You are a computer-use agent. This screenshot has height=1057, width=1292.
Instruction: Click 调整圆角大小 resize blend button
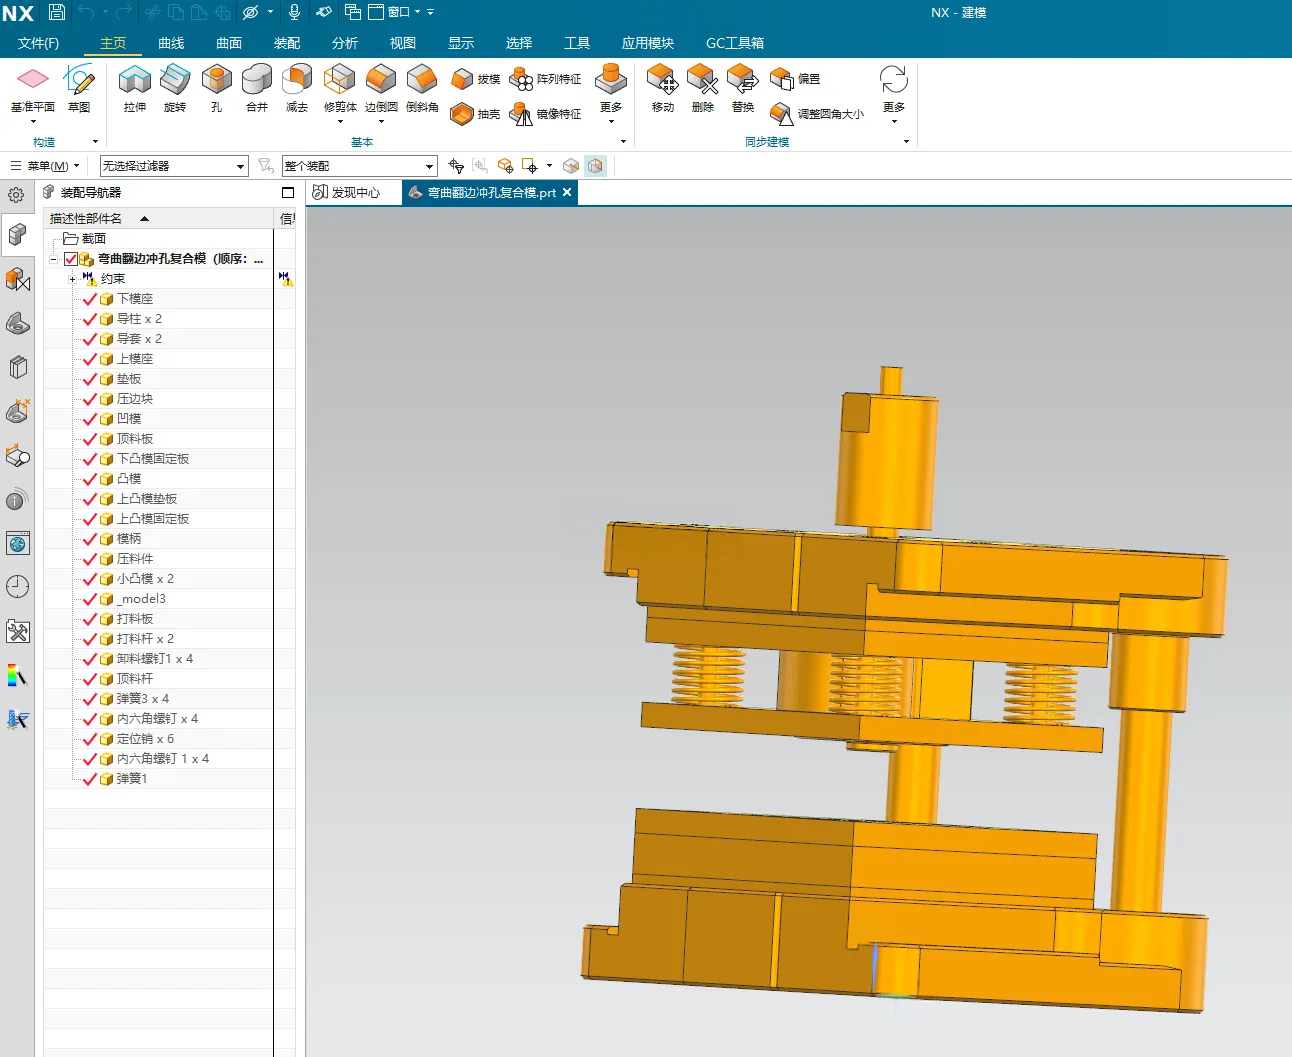[817, 114]
